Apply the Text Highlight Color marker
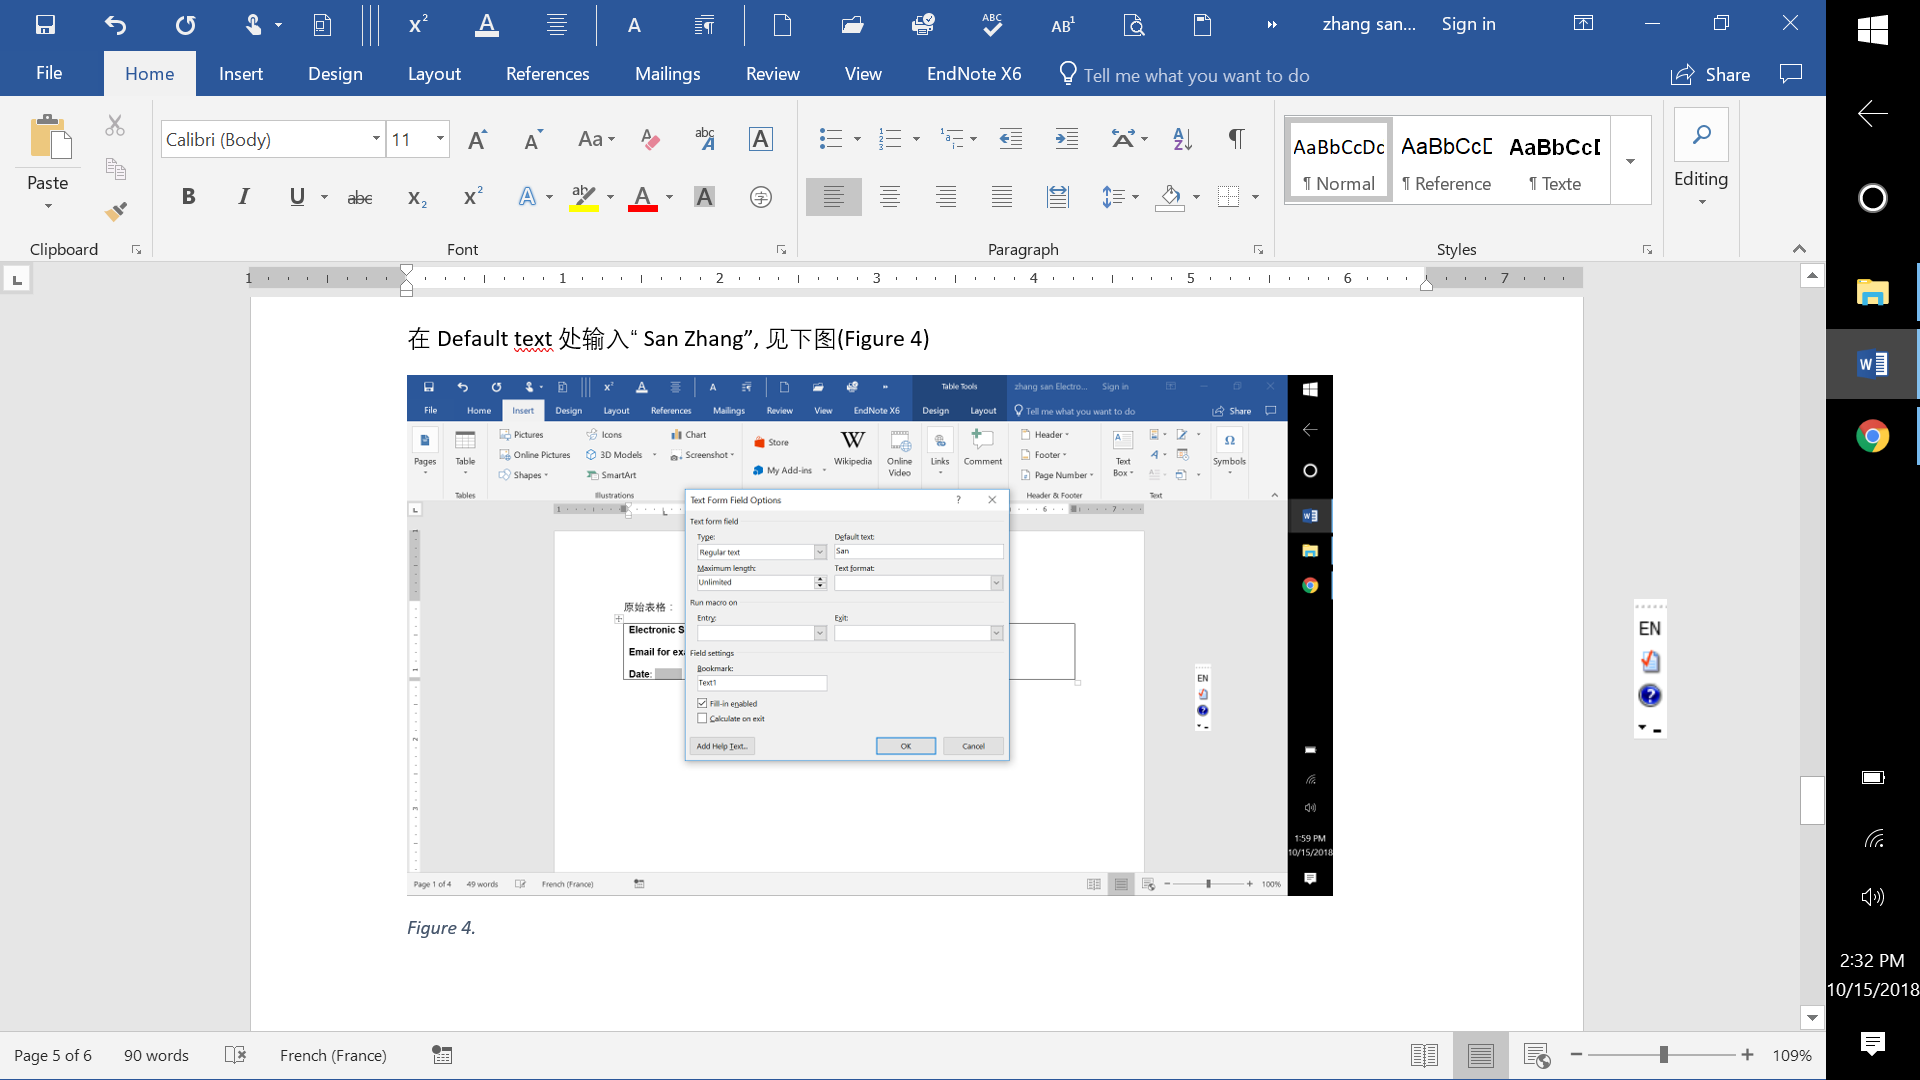Viewport: 1920px width, 1080px height. (x=583, y=197)
